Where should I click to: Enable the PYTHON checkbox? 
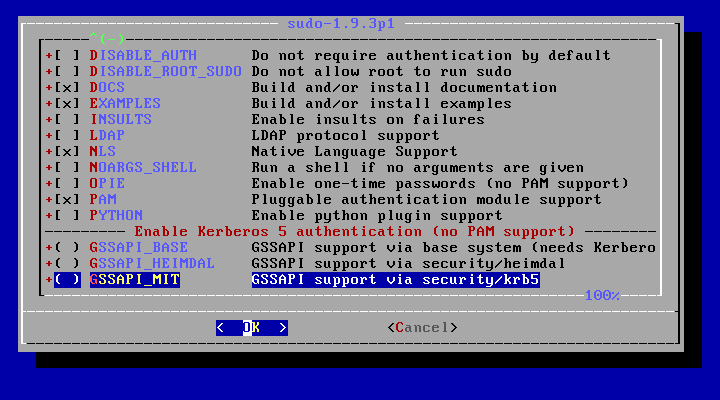point(68,215)
